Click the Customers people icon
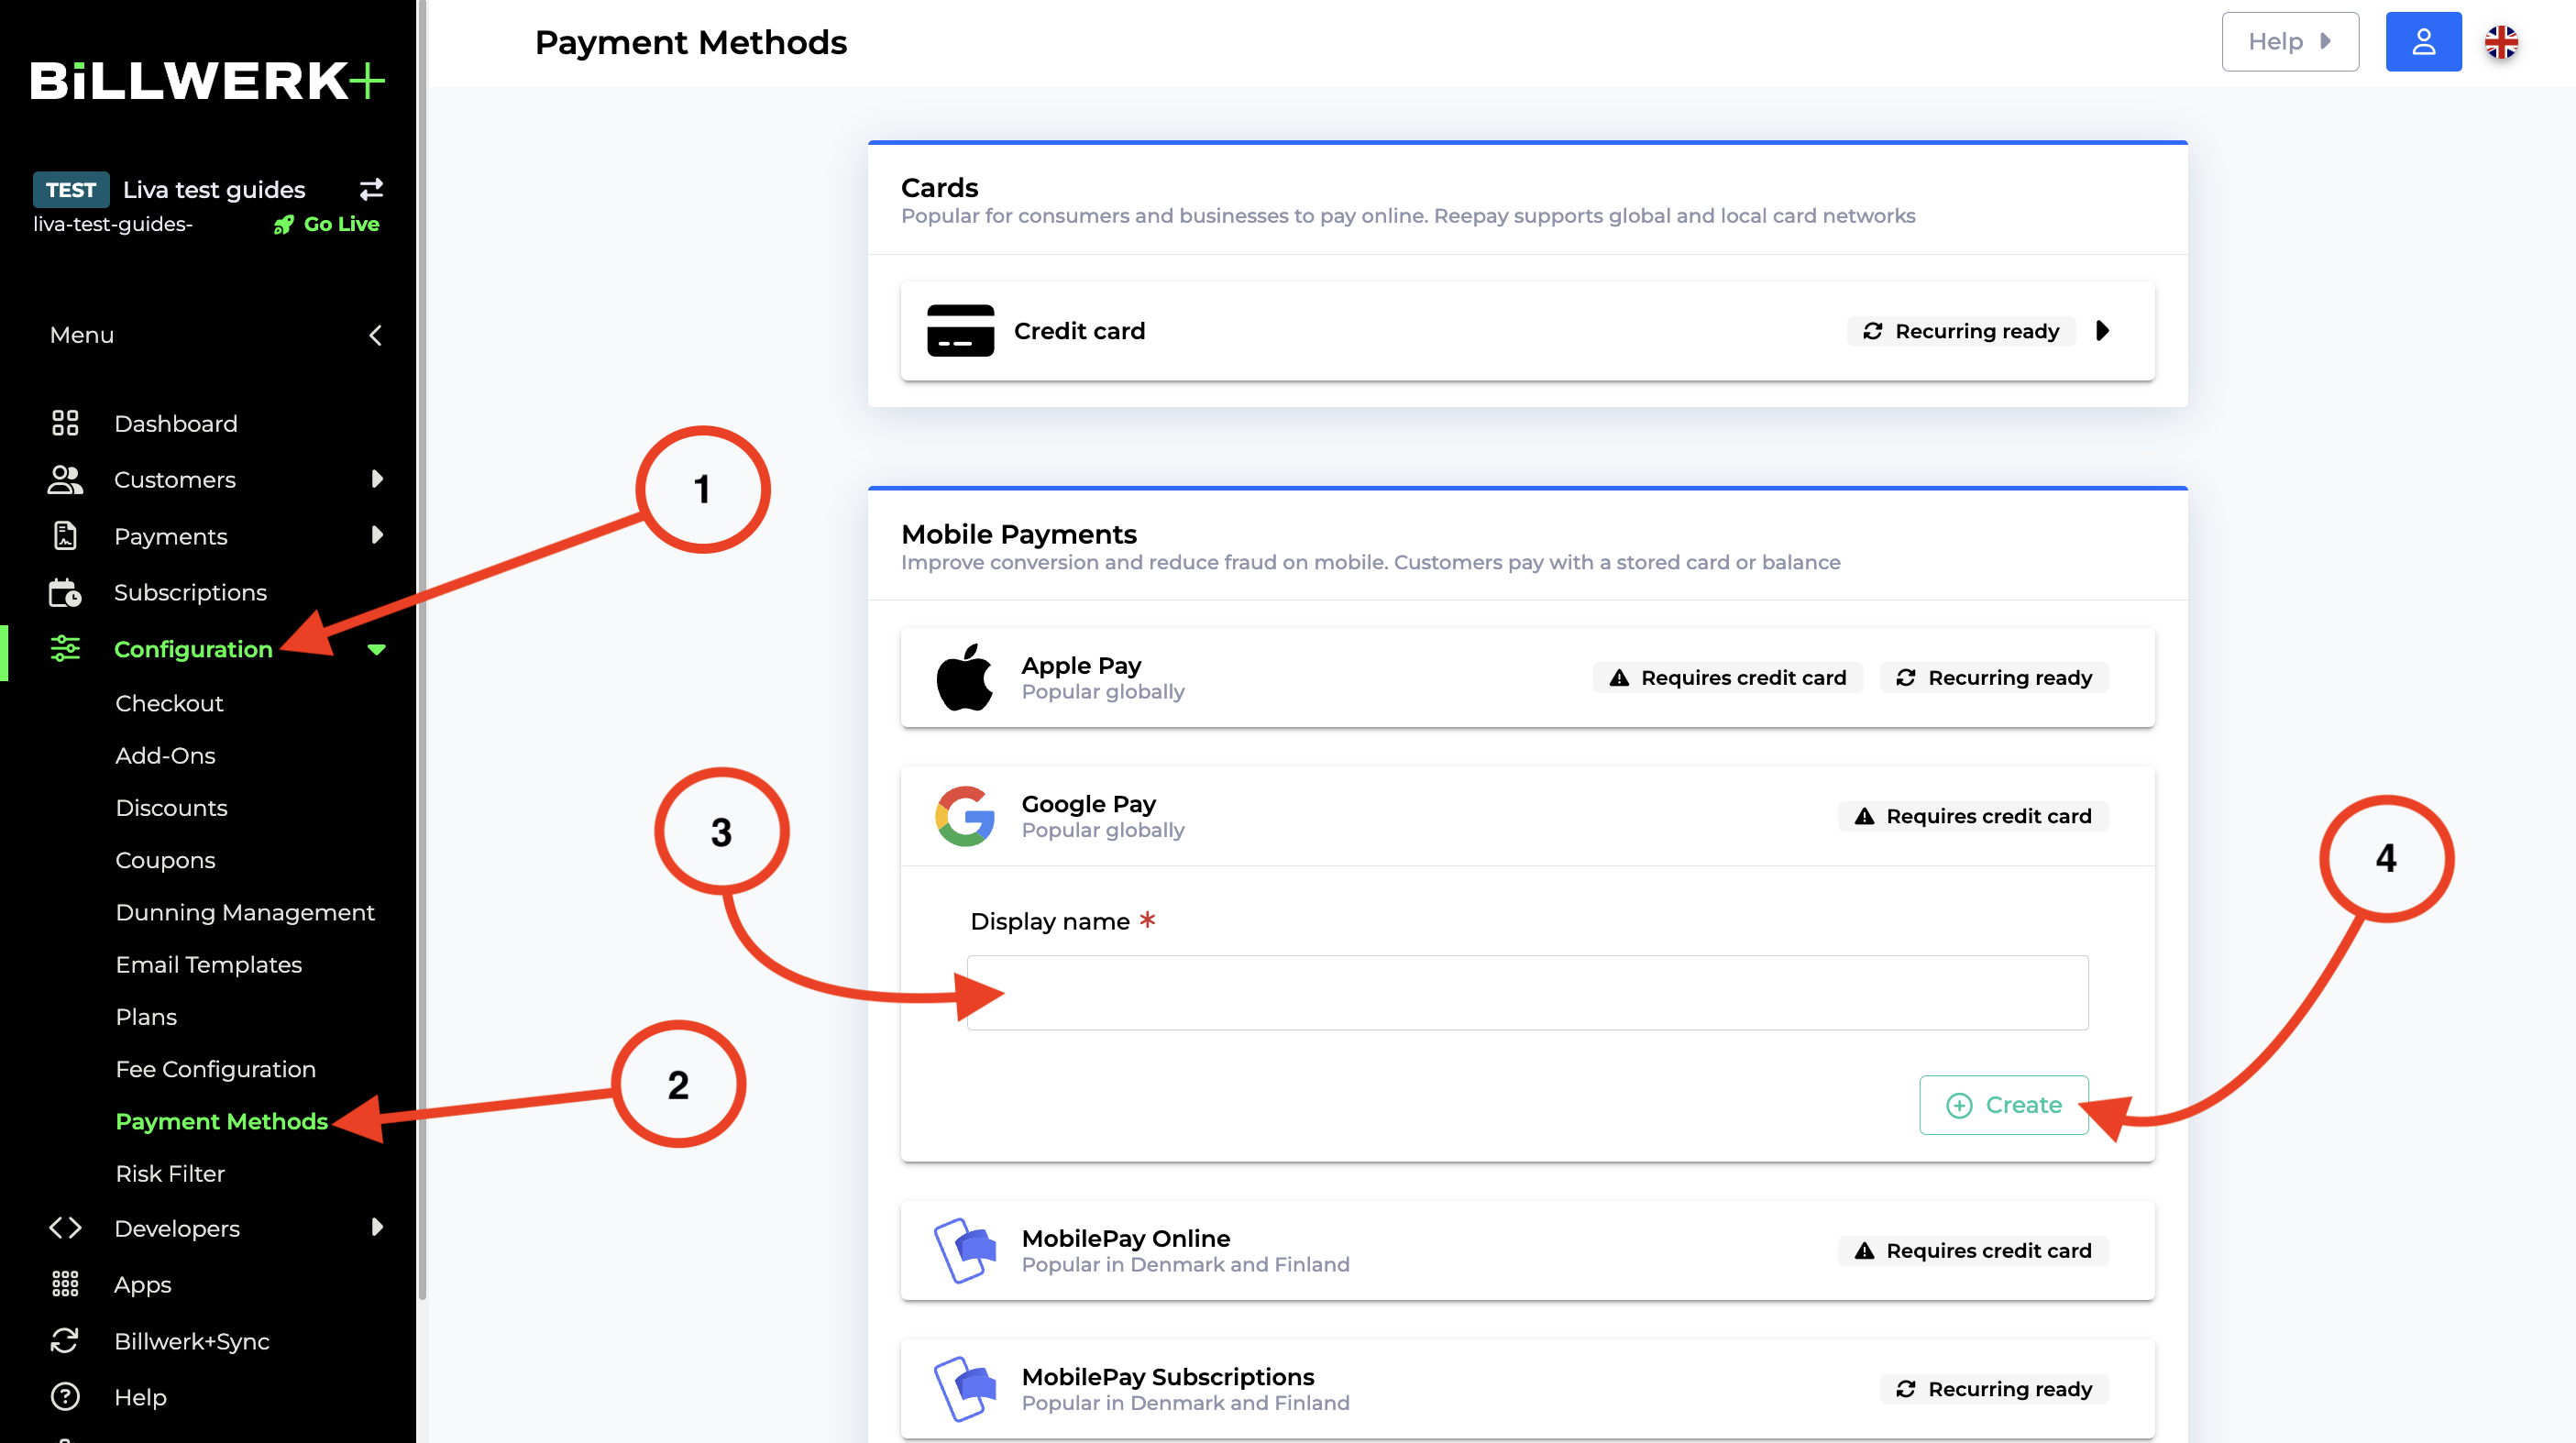 click(x=65, y=479)
